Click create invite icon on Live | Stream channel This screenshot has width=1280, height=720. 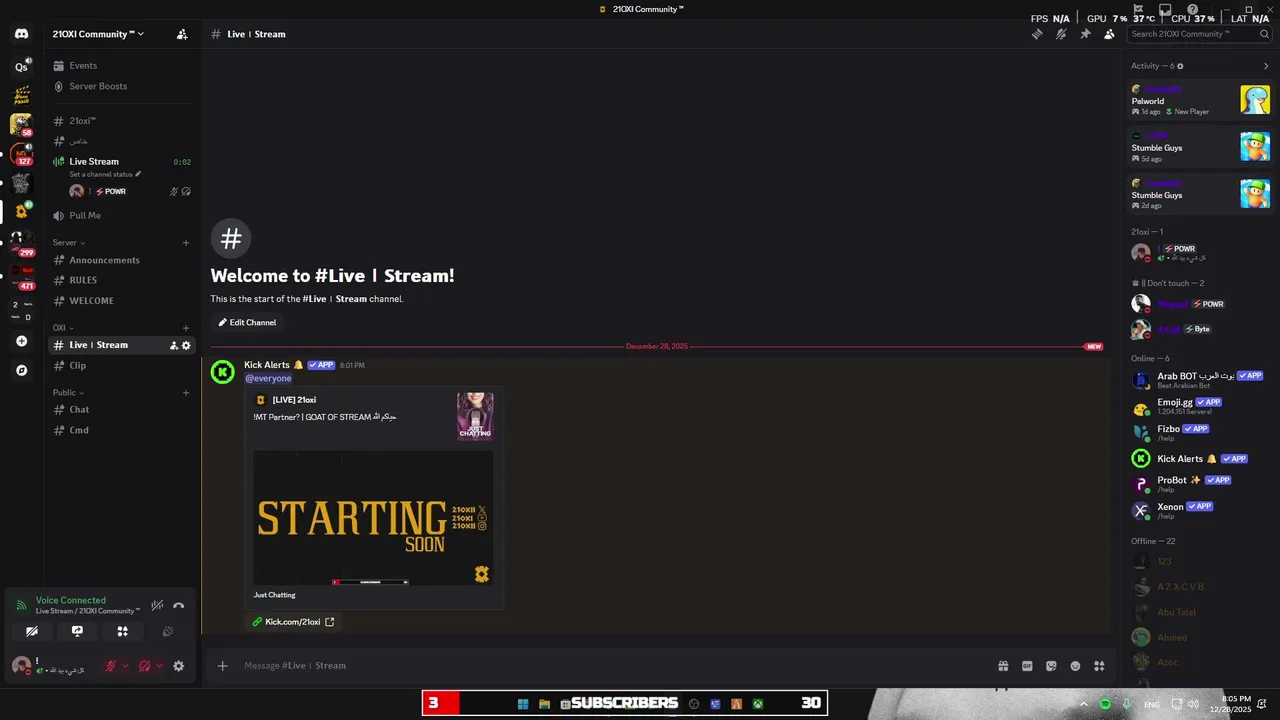pos(174,345)
